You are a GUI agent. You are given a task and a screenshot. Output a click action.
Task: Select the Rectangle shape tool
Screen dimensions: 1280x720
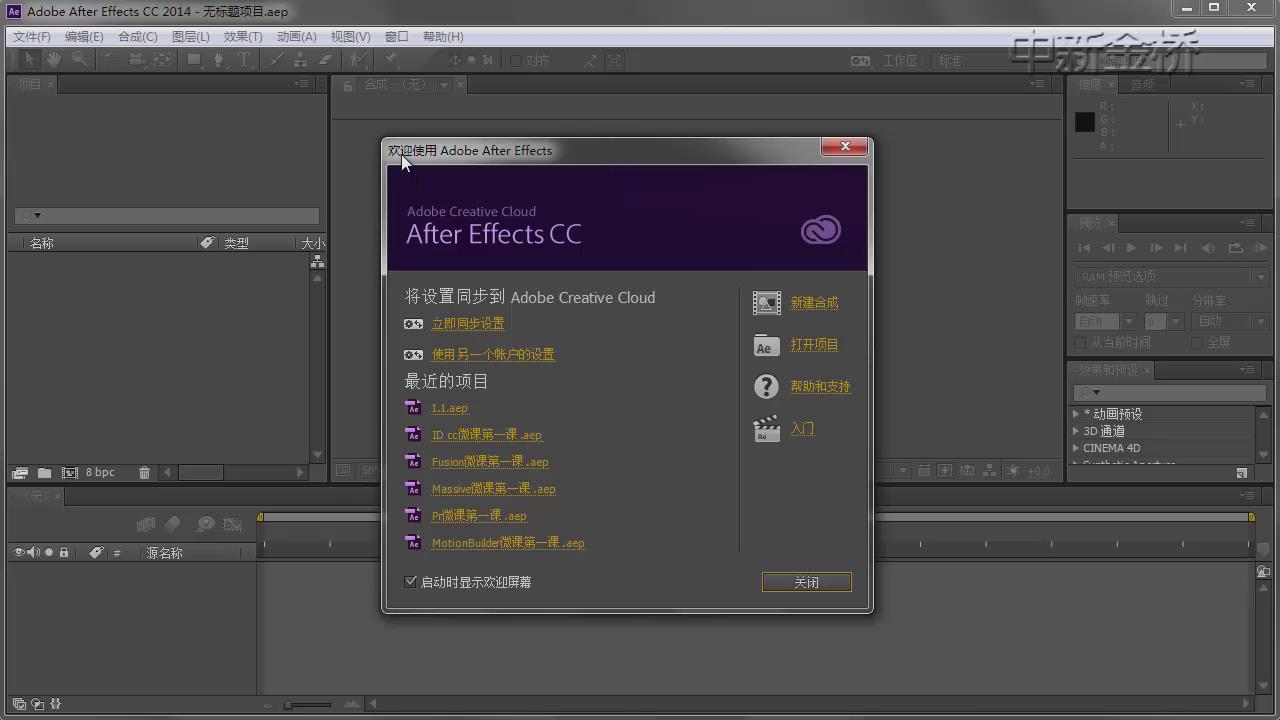coord(194,60)
